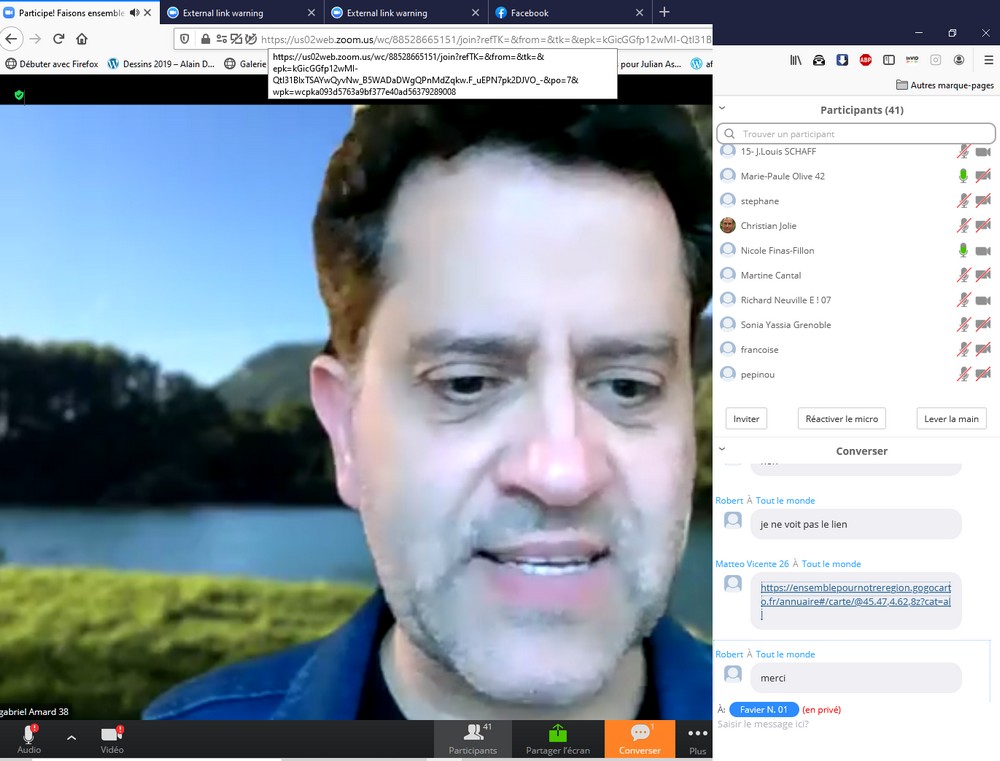The height and width of the screenshot is (761, 1000).
Task: Mute the tab via its speaker icon
Action: pyautogui.click(x=134, y=13)
